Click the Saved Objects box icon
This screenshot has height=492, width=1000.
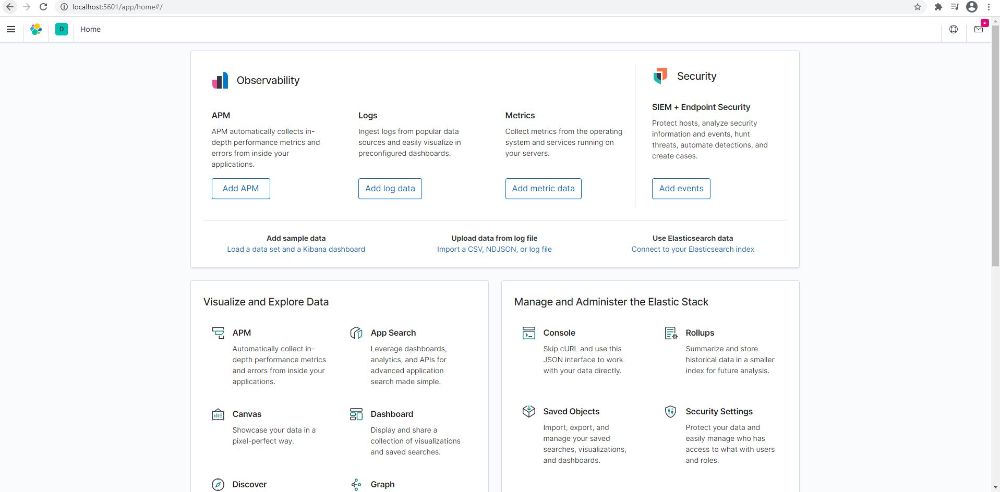pos(529,412)
